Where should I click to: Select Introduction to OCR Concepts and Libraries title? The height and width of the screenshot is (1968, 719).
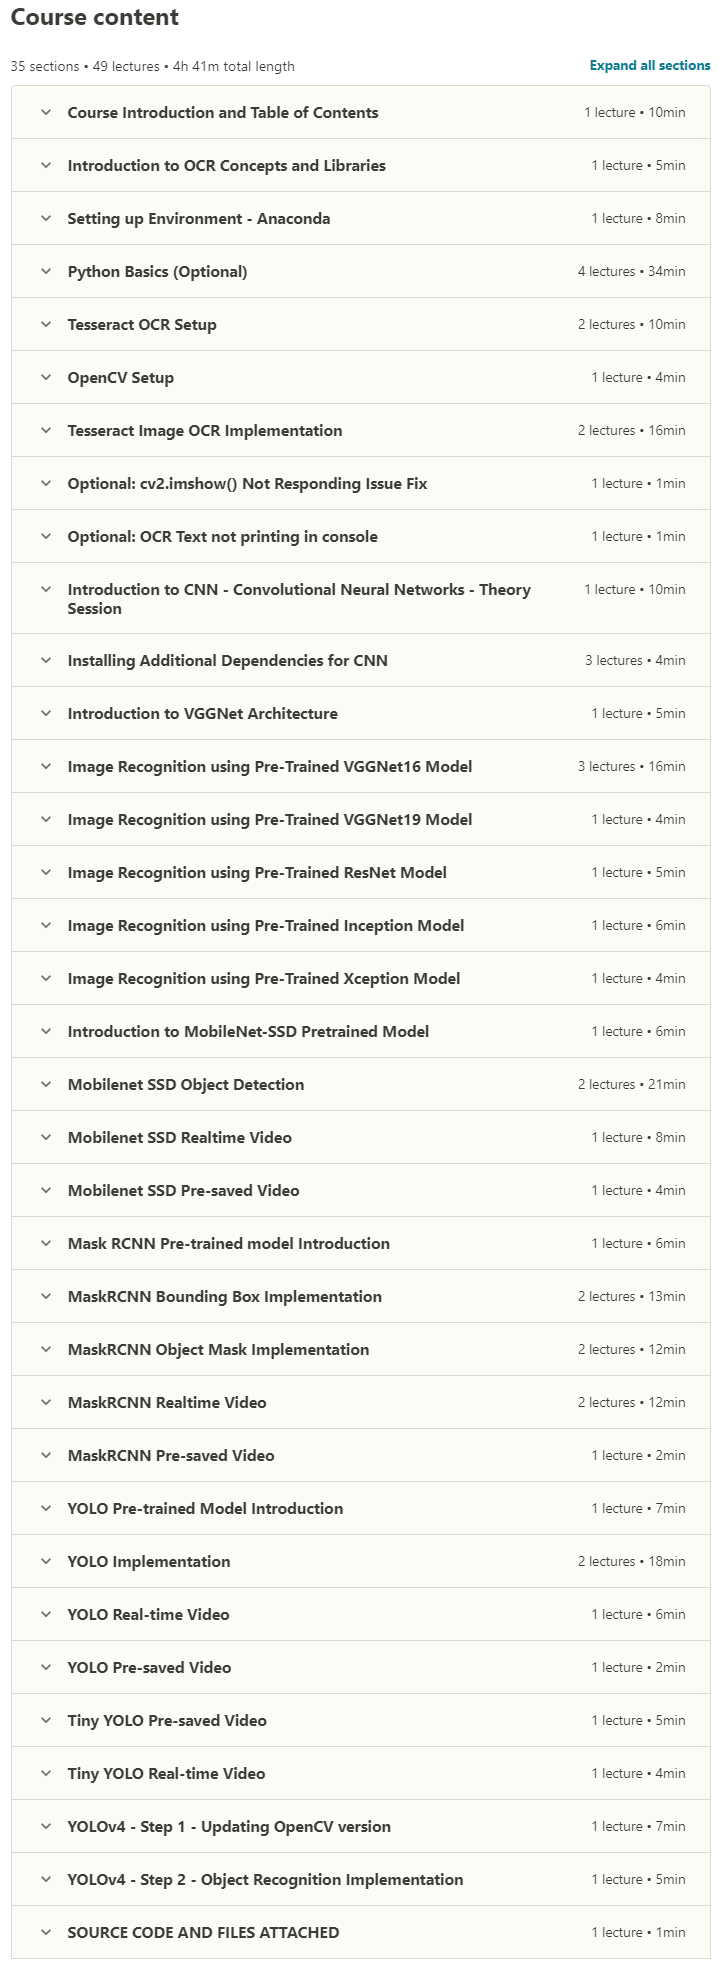pyautogui.click(x=226, y=165)
